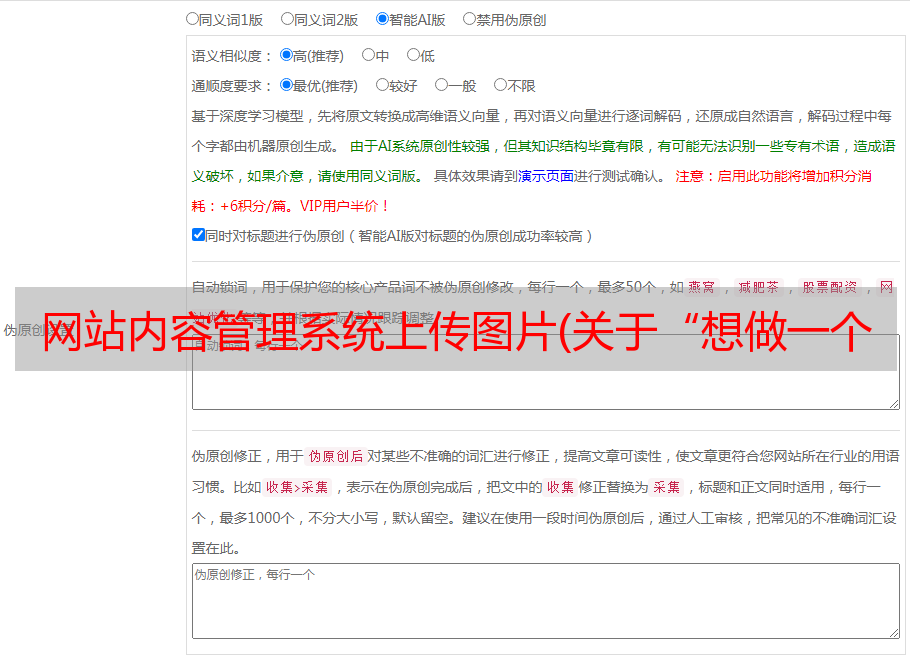Grab the 自动锁词 textarea resize handle
Screen dimensions: 911x658
894,404
